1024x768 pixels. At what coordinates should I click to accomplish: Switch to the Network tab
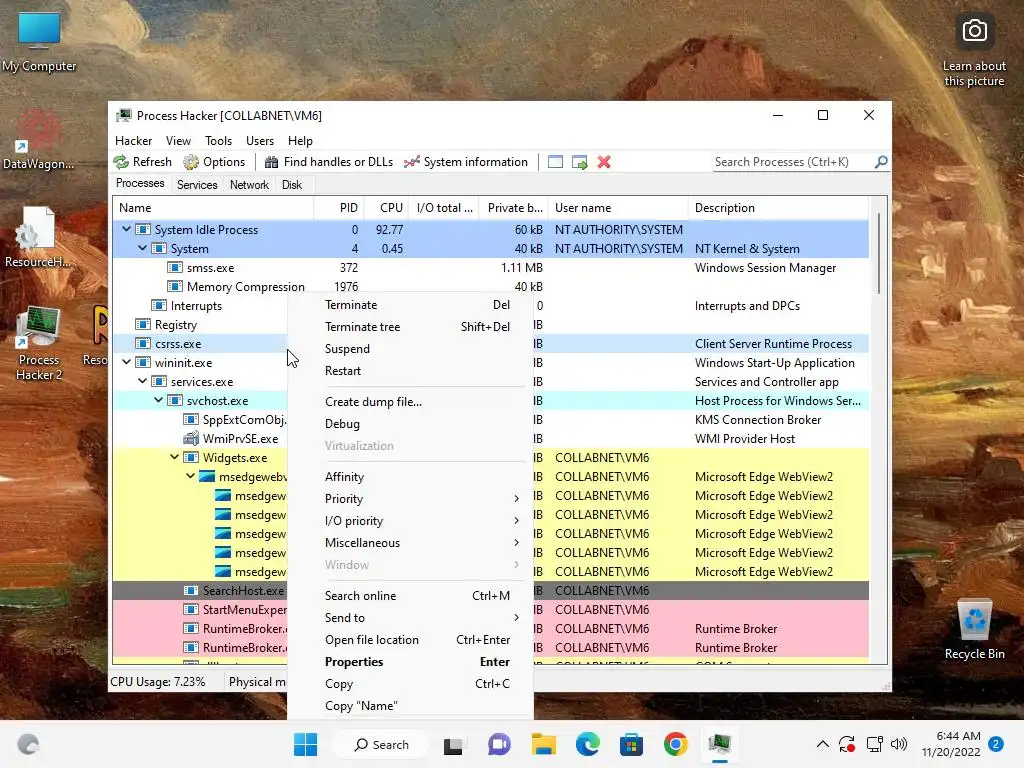coord(249,185)
